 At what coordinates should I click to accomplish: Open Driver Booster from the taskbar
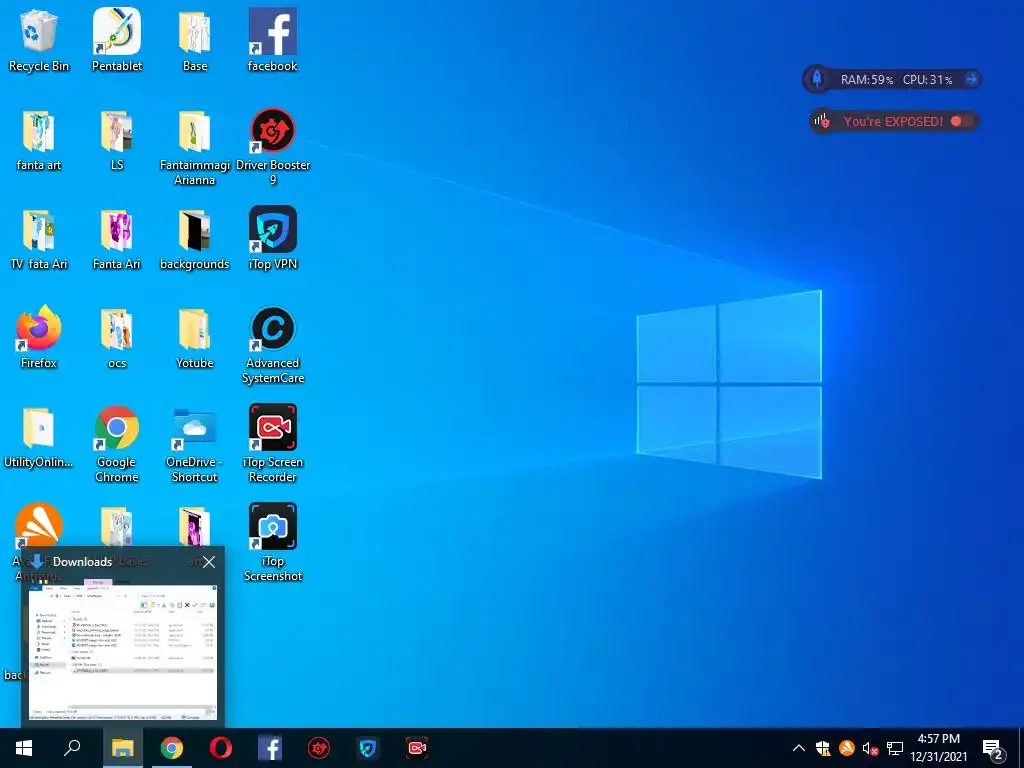(x=319, y=748)
